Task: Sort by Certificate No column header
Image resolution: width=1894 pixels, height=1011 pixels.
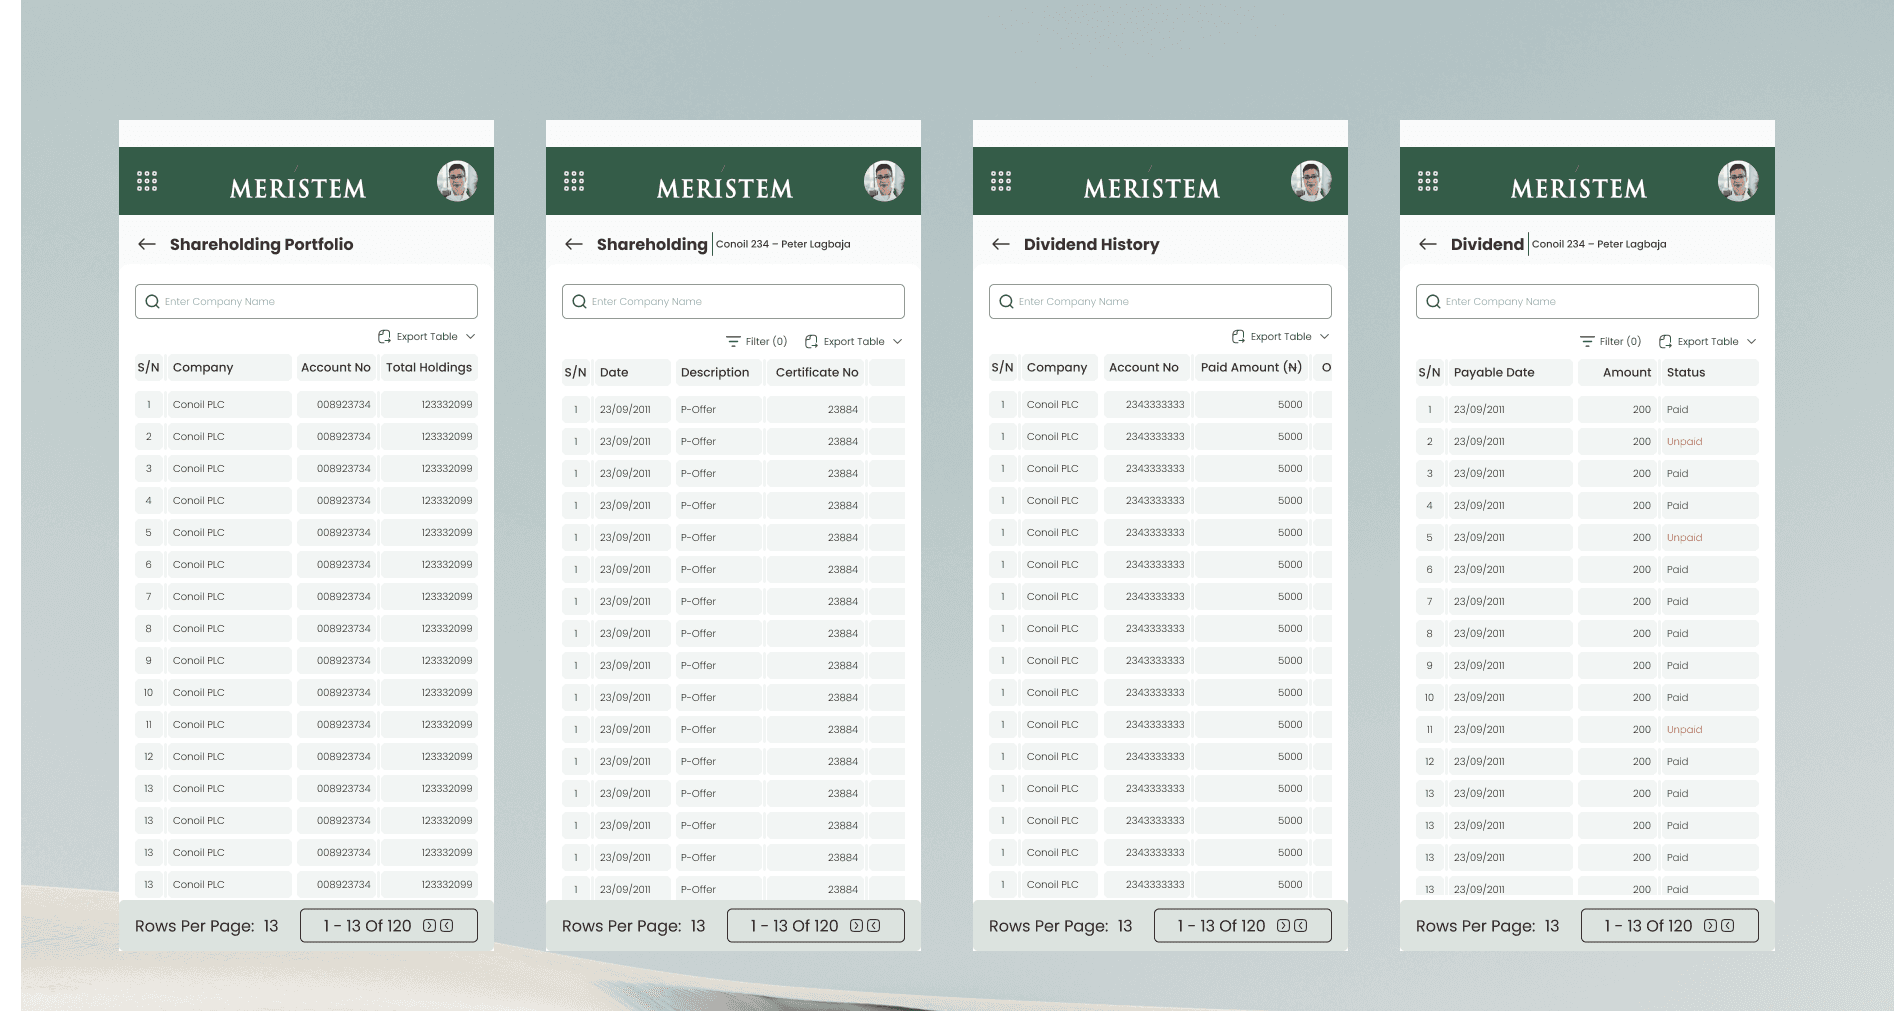Action: pos(816,373)
